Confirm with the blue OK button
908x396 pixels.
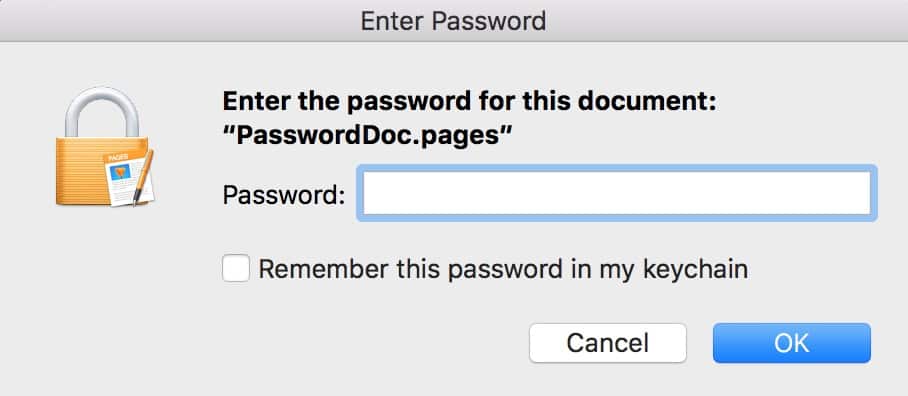tap(792, 343)
